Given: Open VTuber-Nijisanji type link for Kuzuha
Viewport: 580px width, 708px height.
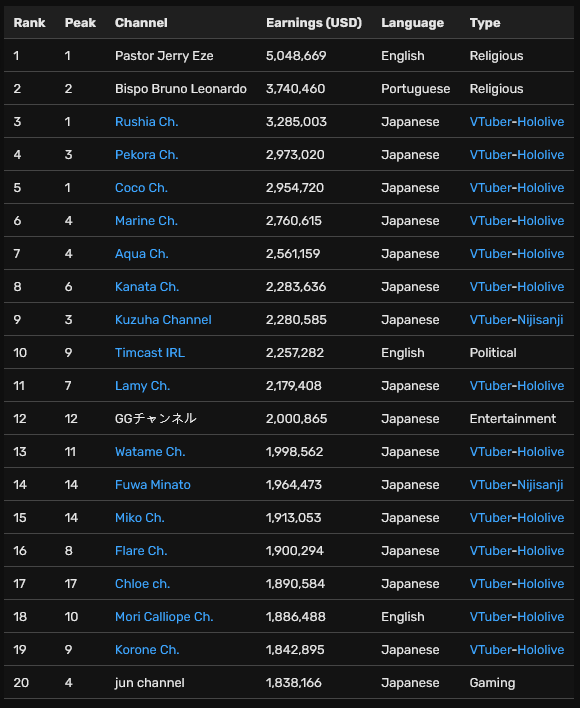Looking at the screenshot, I should click(516, 320).
